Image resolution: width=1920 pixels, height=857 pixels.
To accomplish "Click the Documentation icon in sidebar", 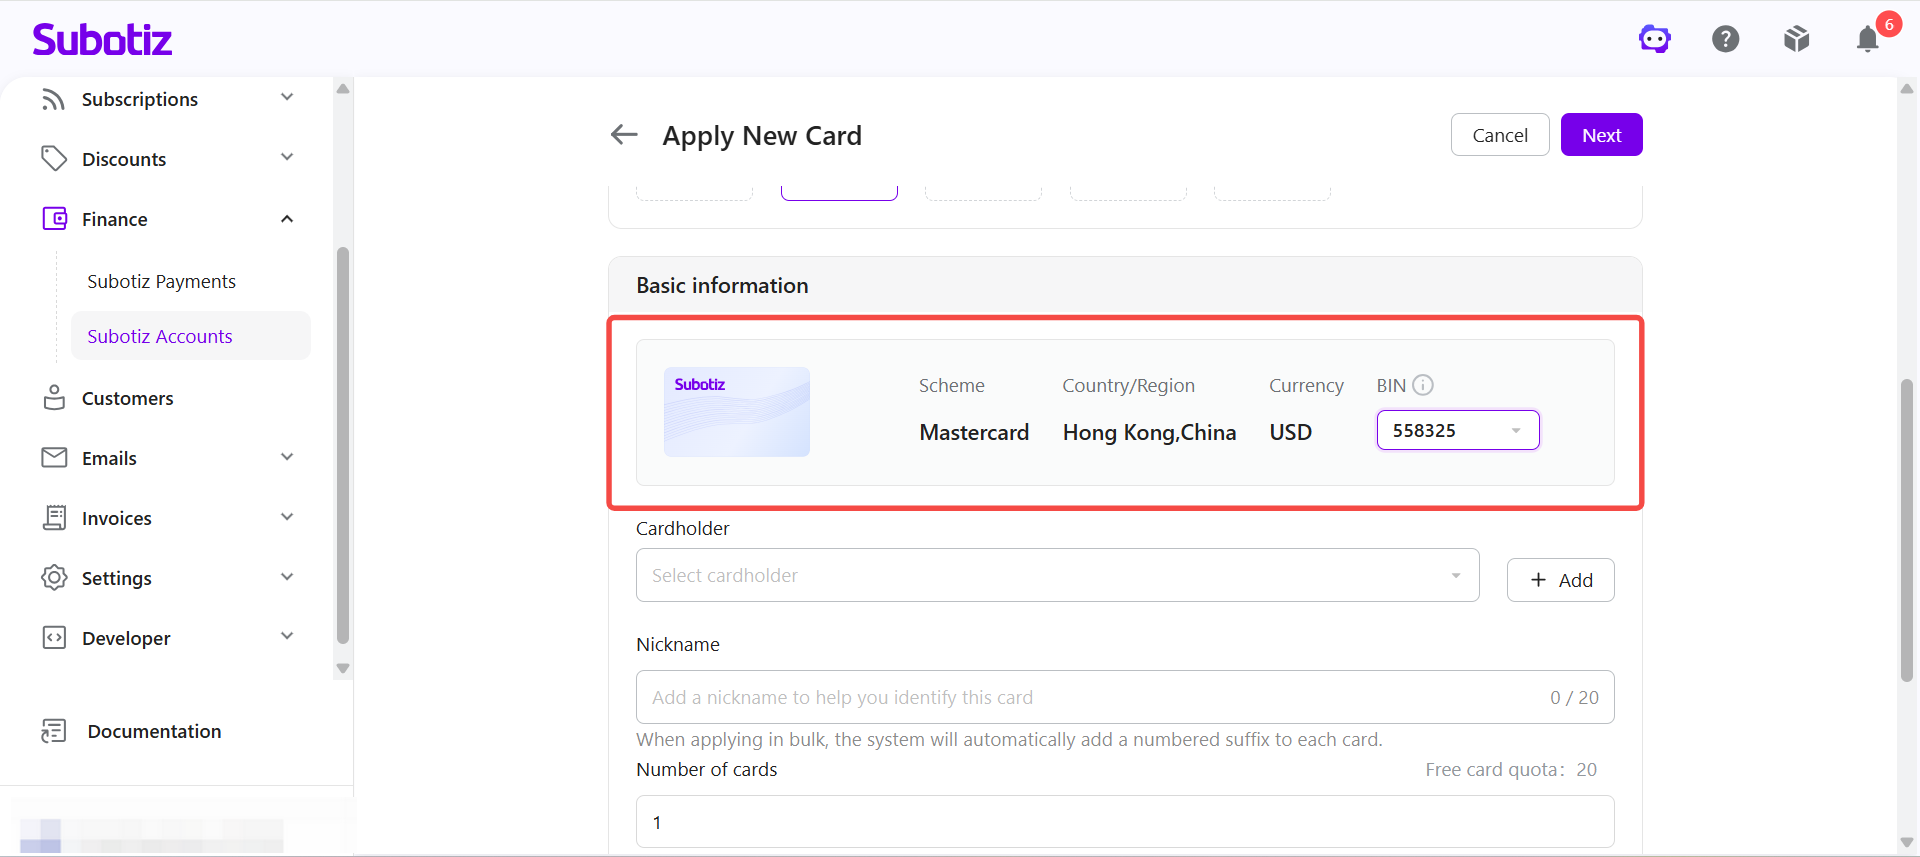I will pos(54,731).
